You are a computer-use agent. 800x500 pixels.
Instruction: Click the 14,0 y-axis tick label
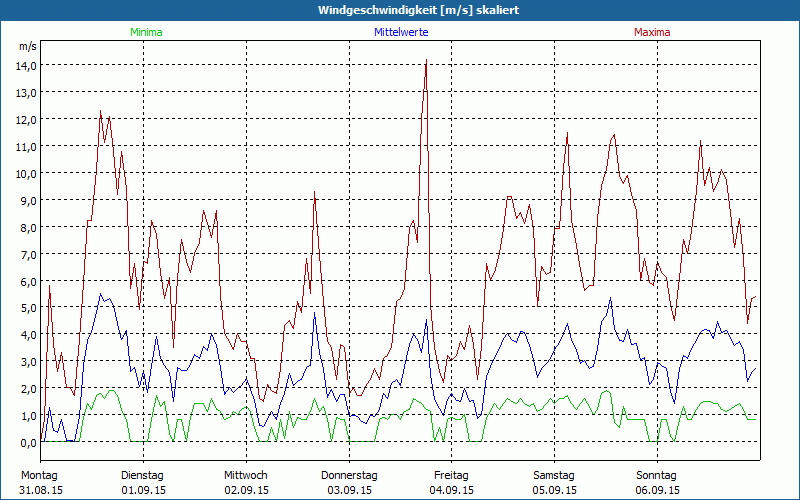point(25,65)
